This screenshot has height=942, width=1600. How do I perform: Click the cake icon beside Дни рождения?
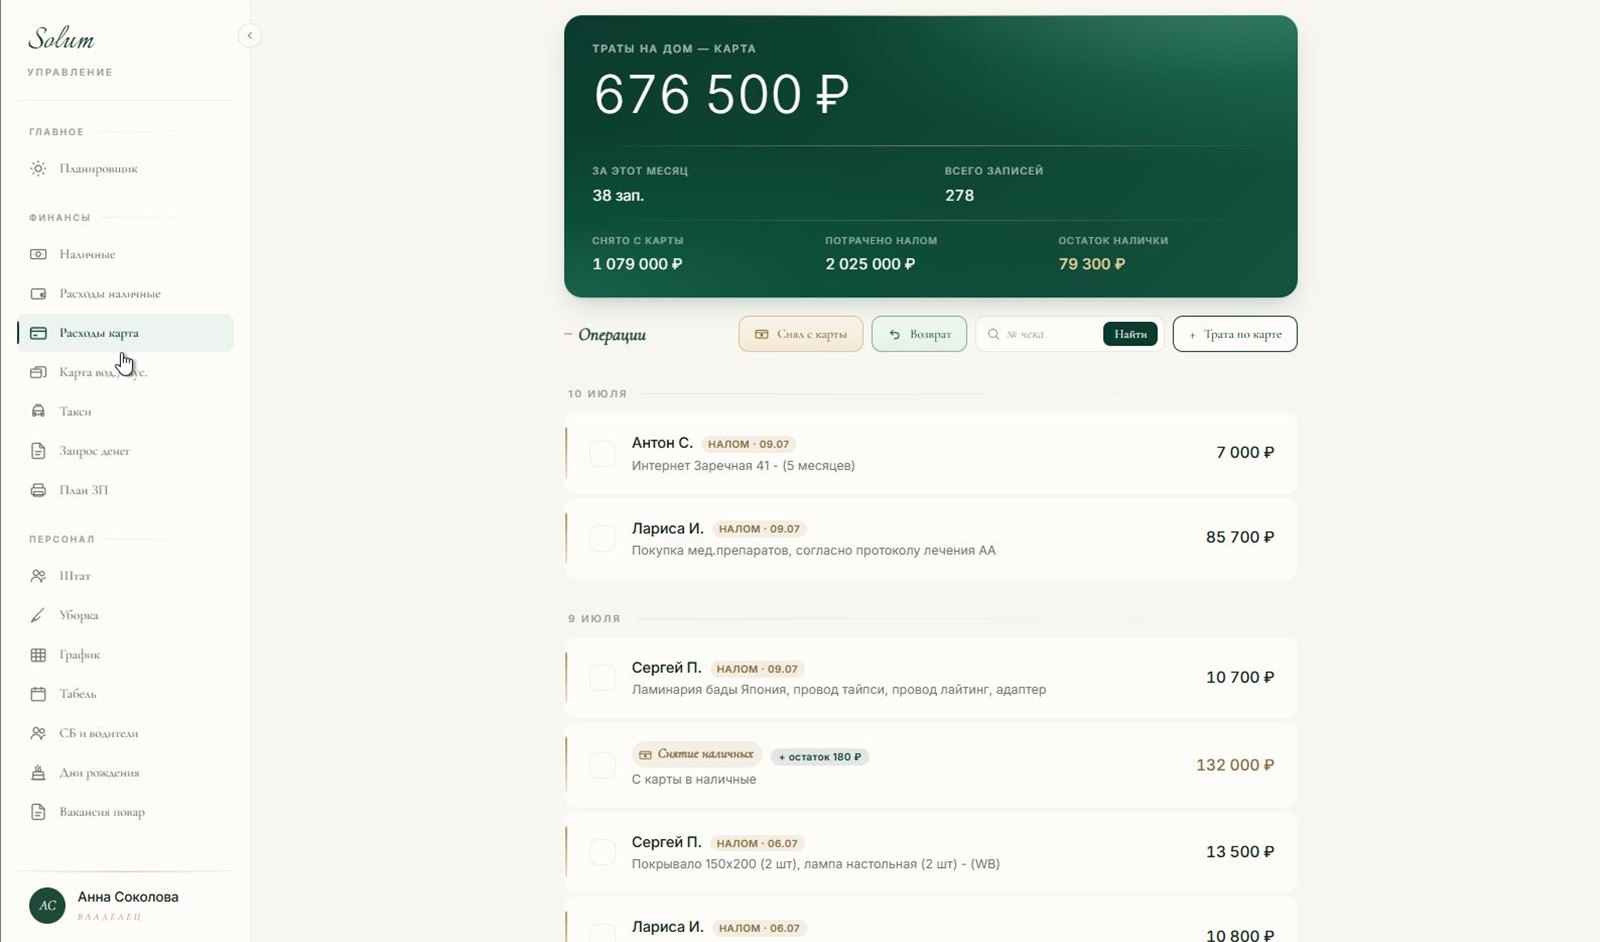pyautogui.click(x=38, y=773)
